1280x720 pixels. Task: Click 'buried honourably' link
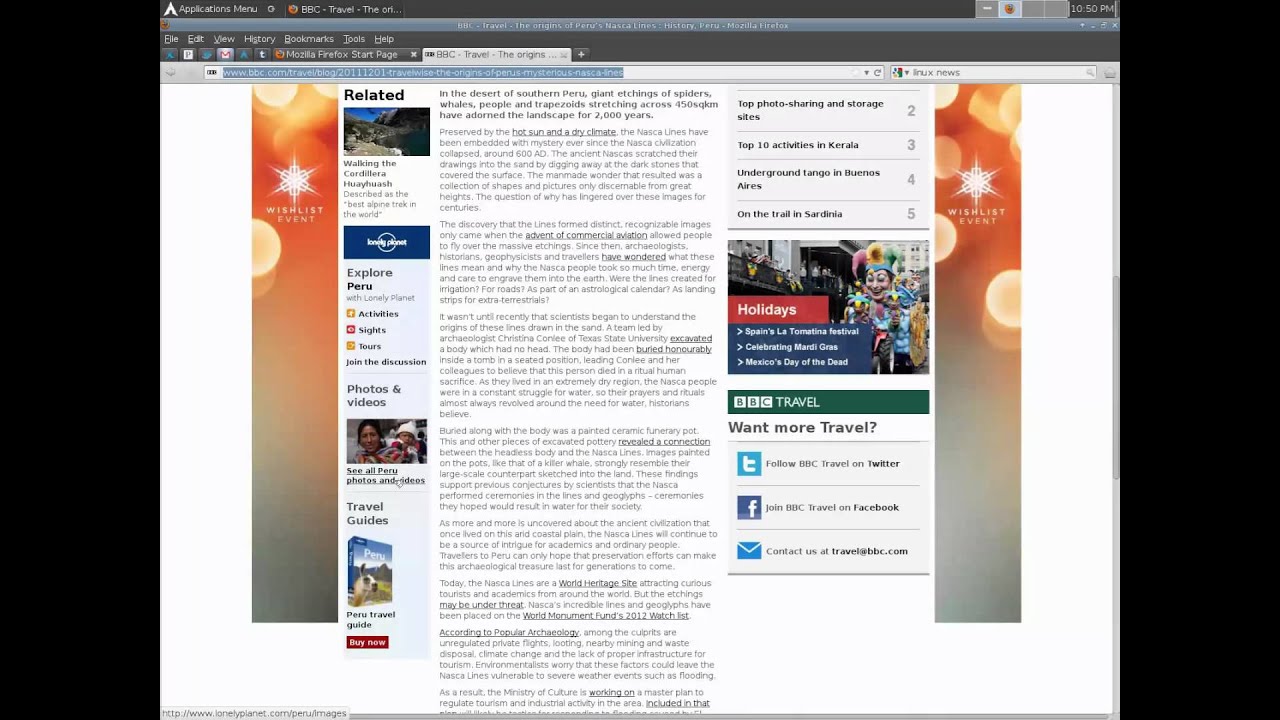point(674,349)
